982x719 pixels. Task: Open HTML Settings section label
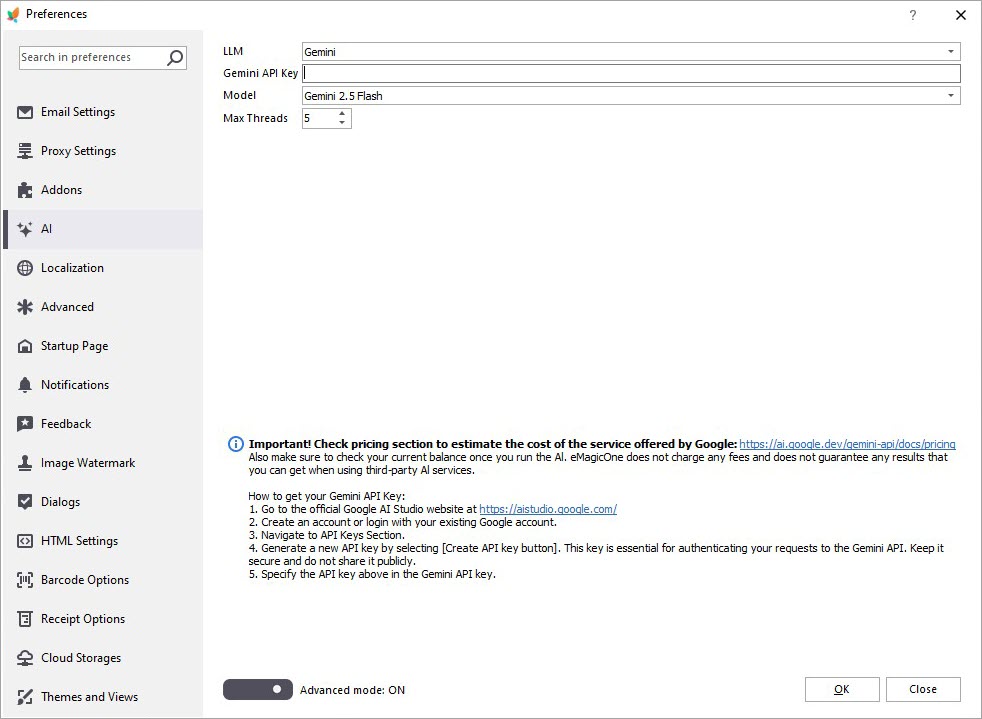[x=80, y=541]
